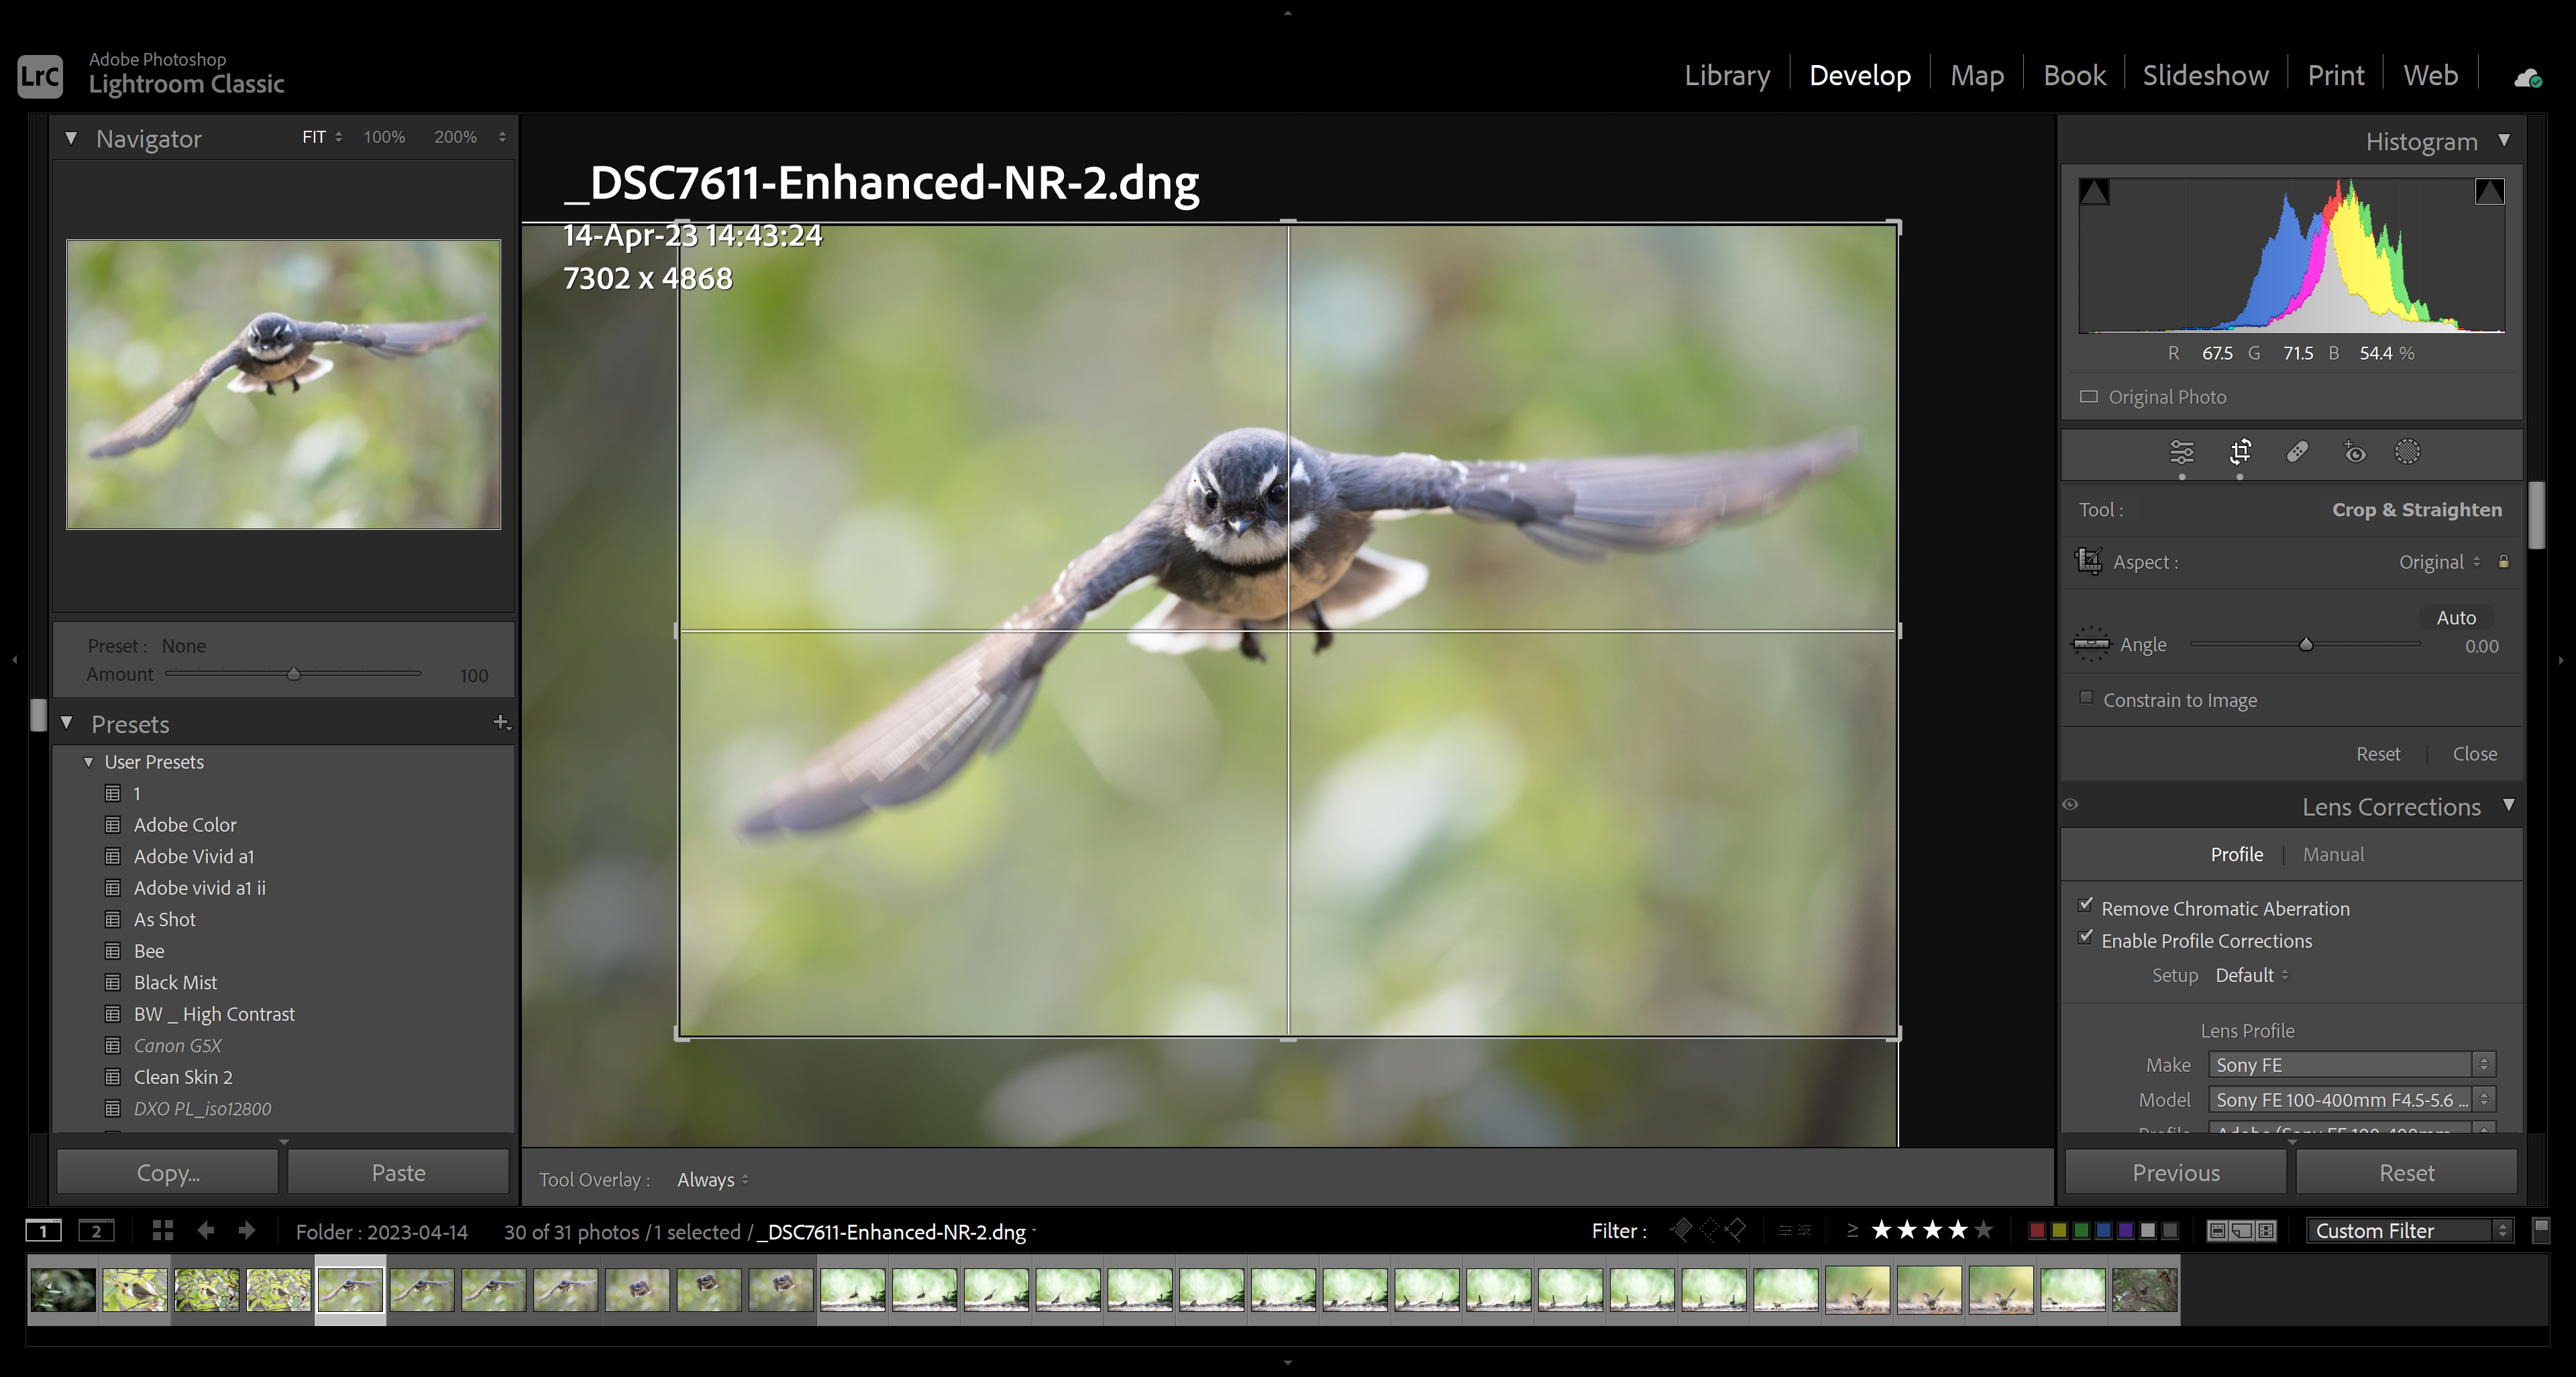This screenshot has width=2576, height=1377.
Task: Enable Constrain to Image checkbox
Action: point(2086,698)
